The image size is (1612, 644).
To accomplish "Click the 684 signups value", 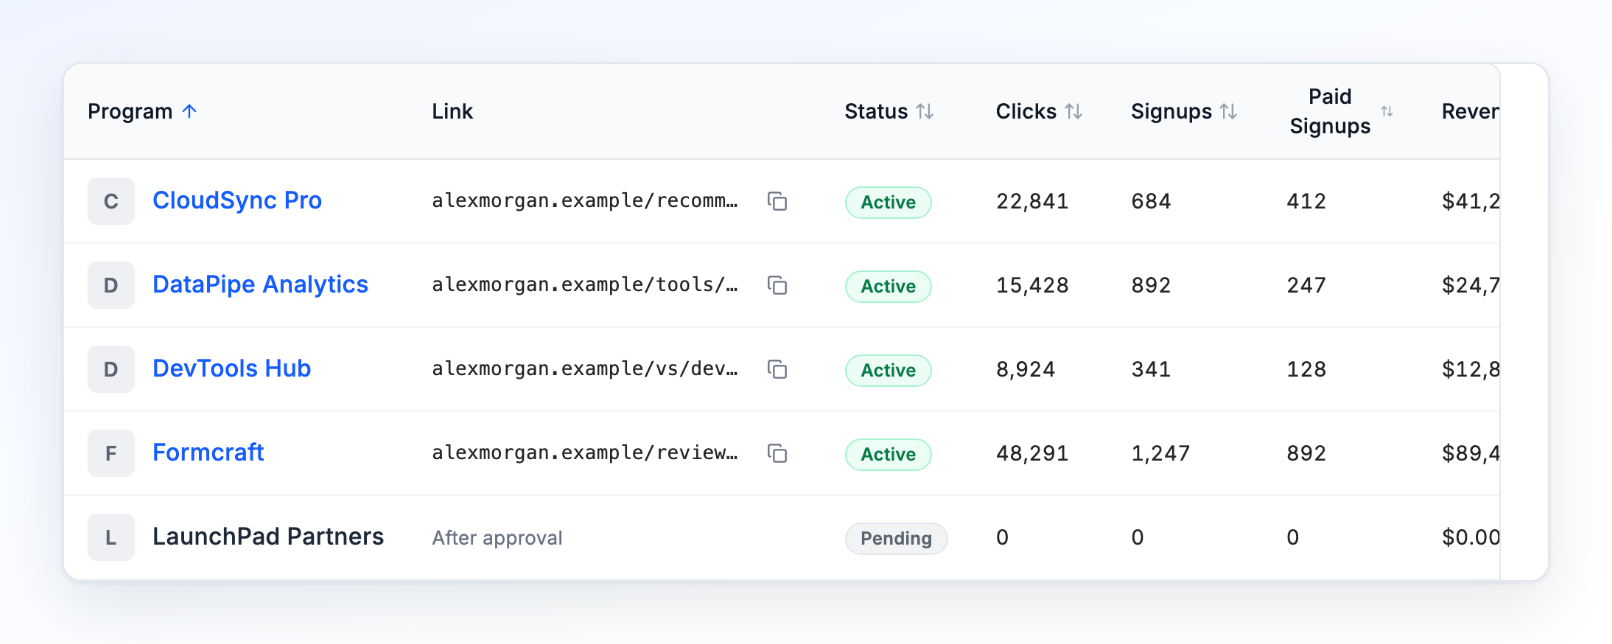I will (1150, 201).
